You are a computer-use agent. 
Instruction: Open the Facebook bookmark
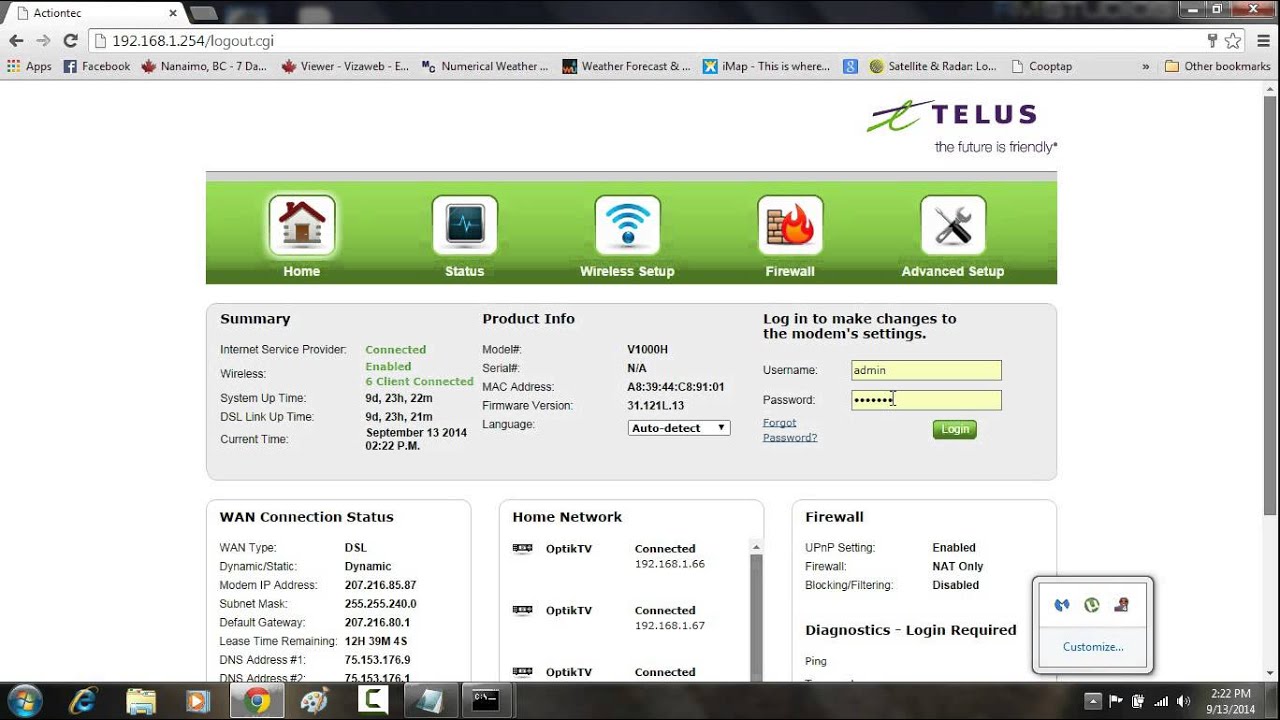tap(97, 66)
